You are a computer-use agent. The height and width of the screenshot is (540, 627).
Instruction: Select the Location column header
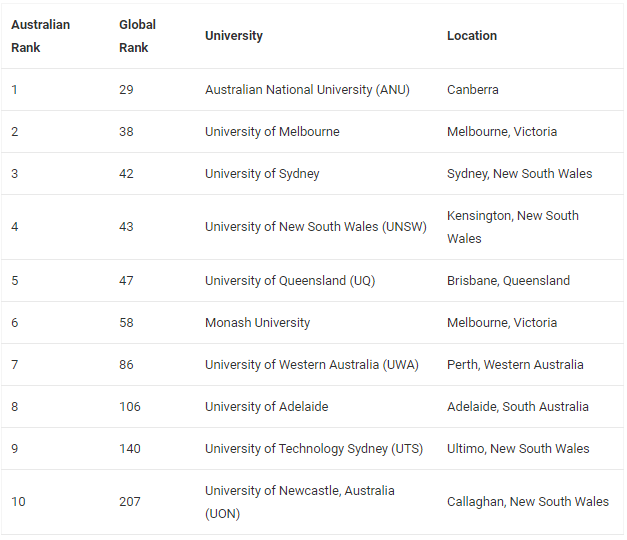point(472,36)
